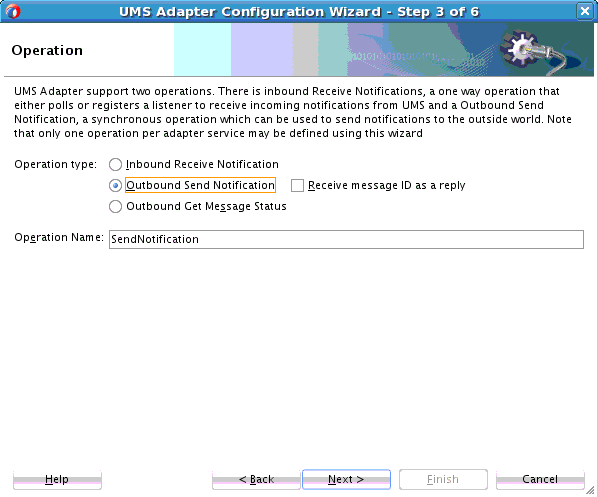This screenshot has width=598, height=497.
Task: Click the "Operation Name:" label
Action: (59, 237)
